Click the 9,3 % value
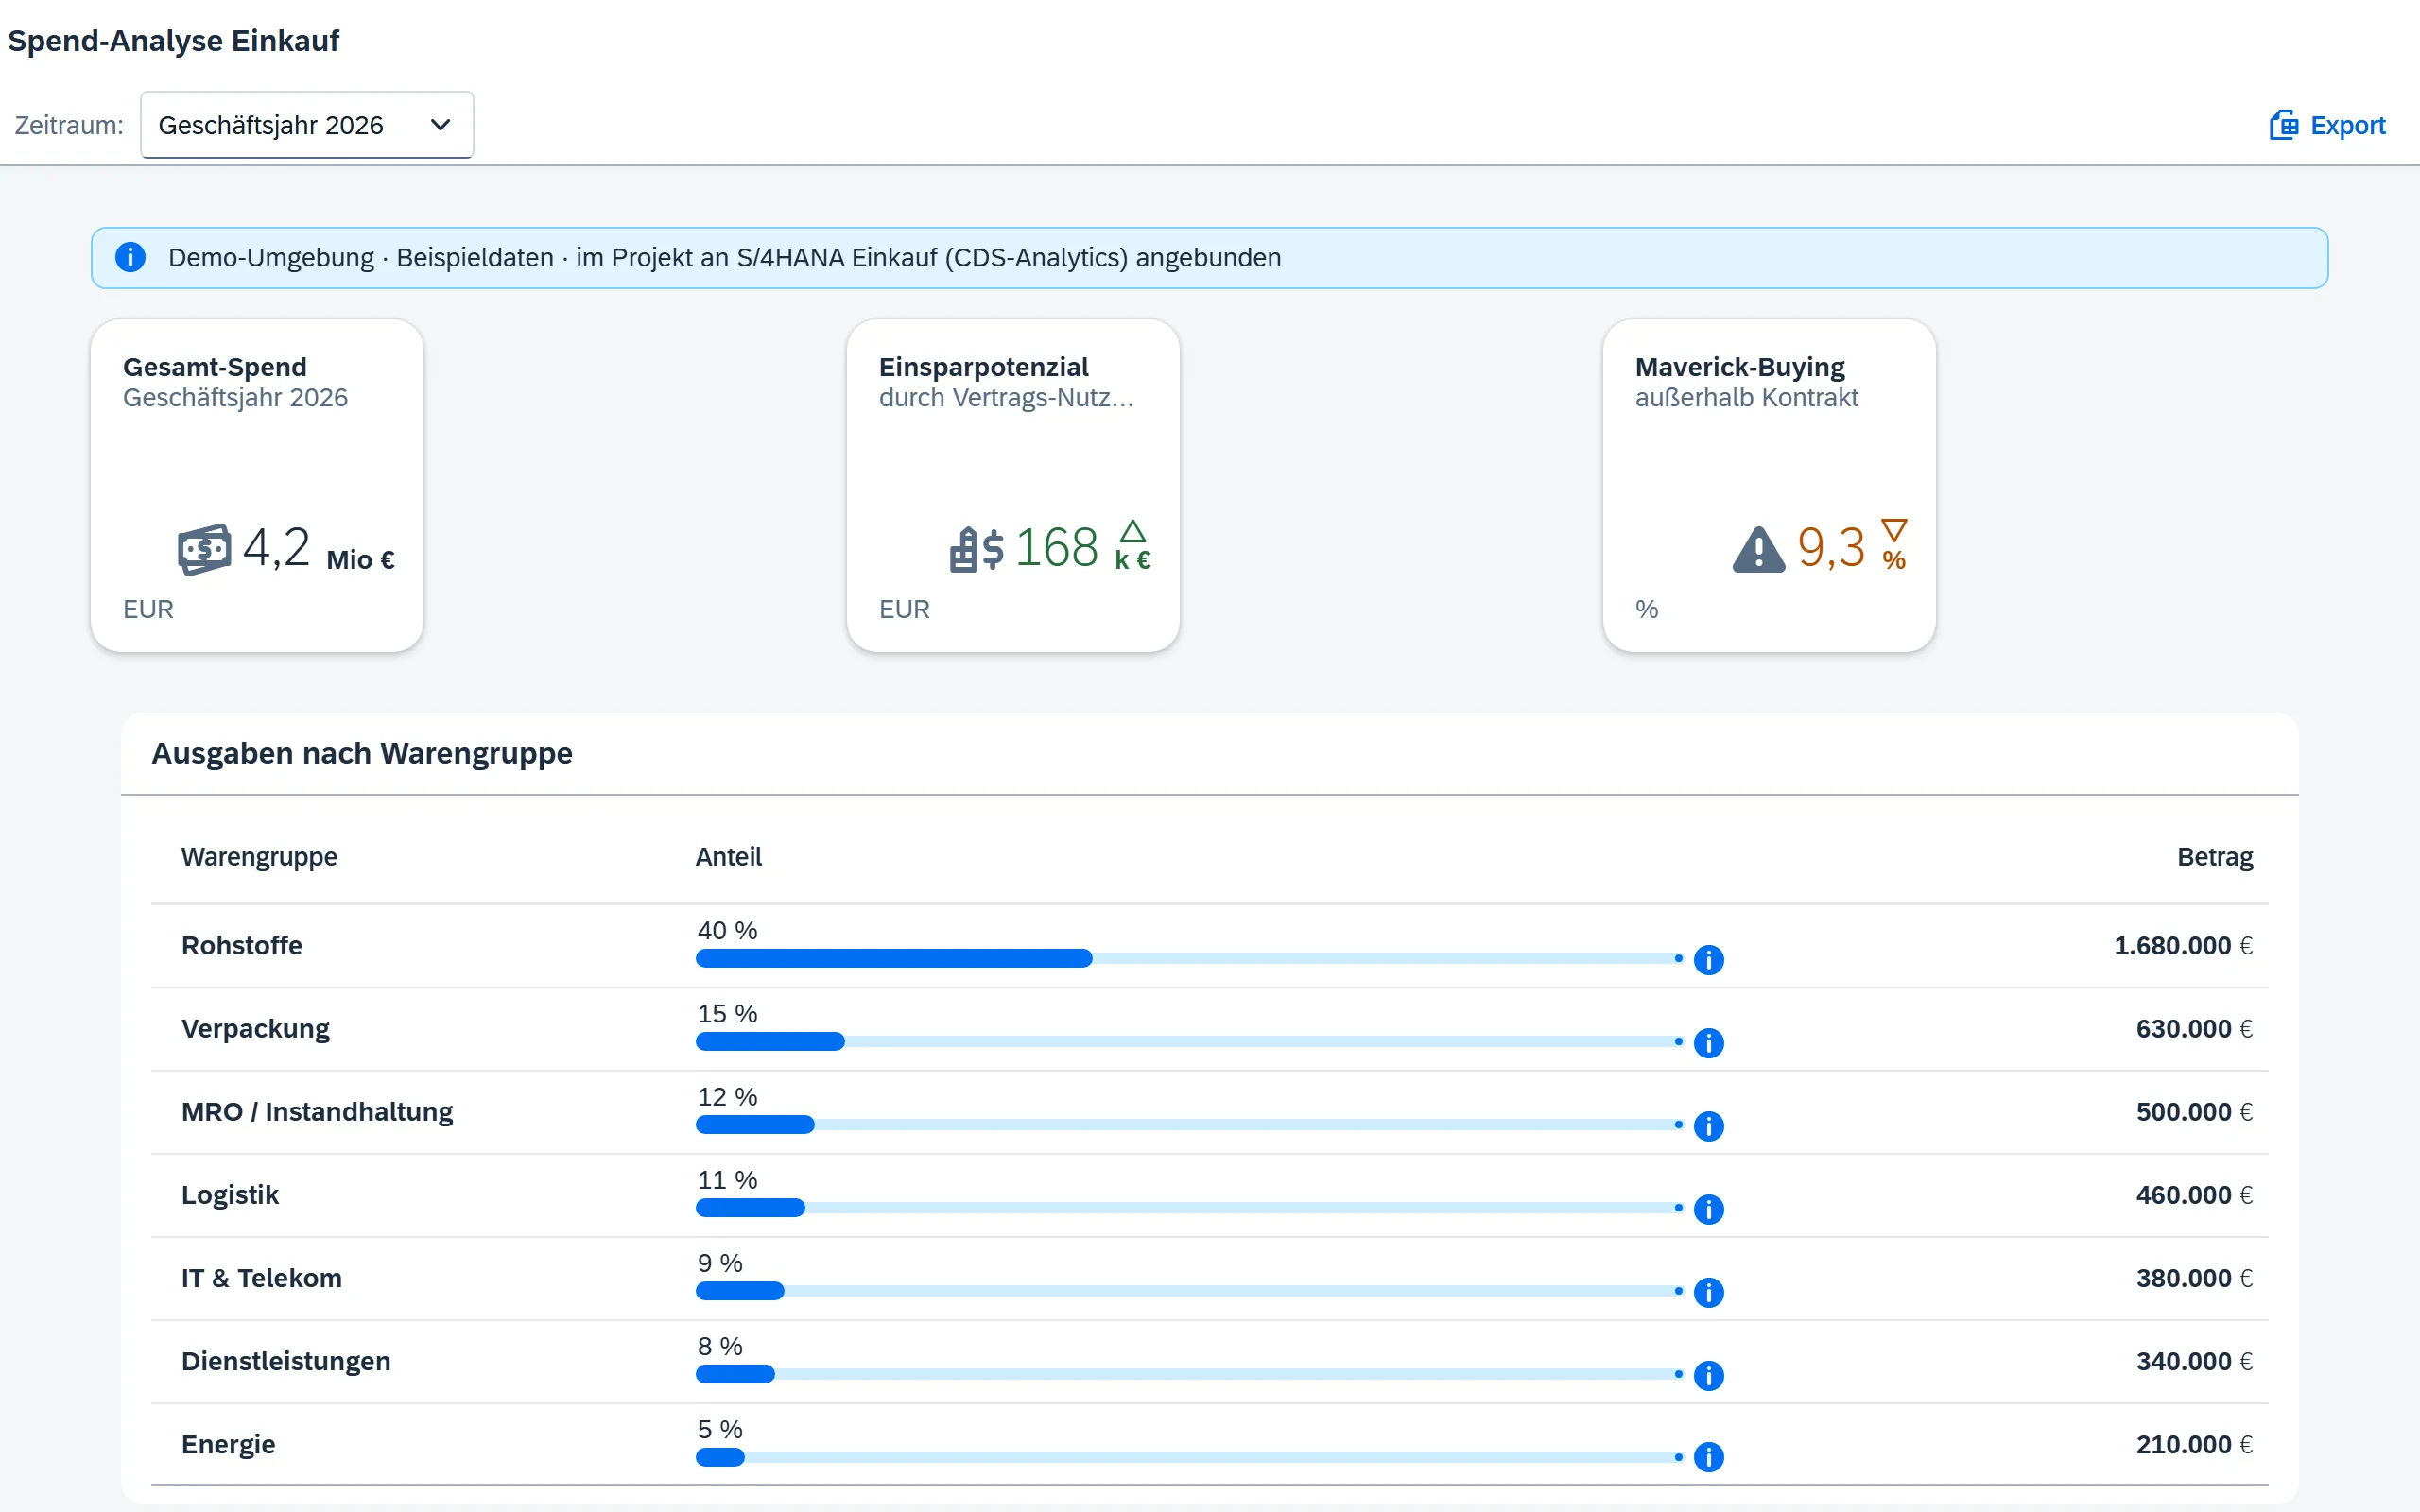 coord(1852,548)
